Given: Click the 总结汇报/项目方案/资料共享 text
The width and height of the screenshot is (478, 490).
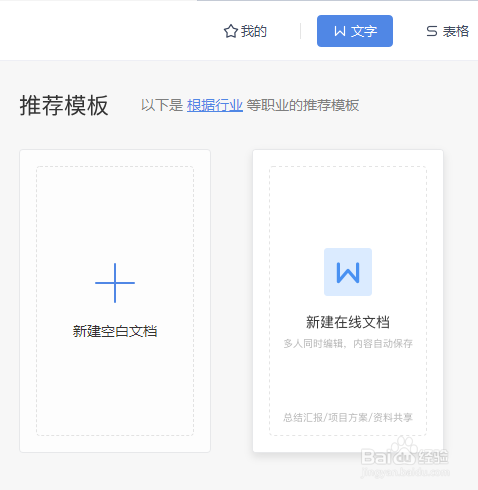Looking at the screenshot, I should click(348, 417).
